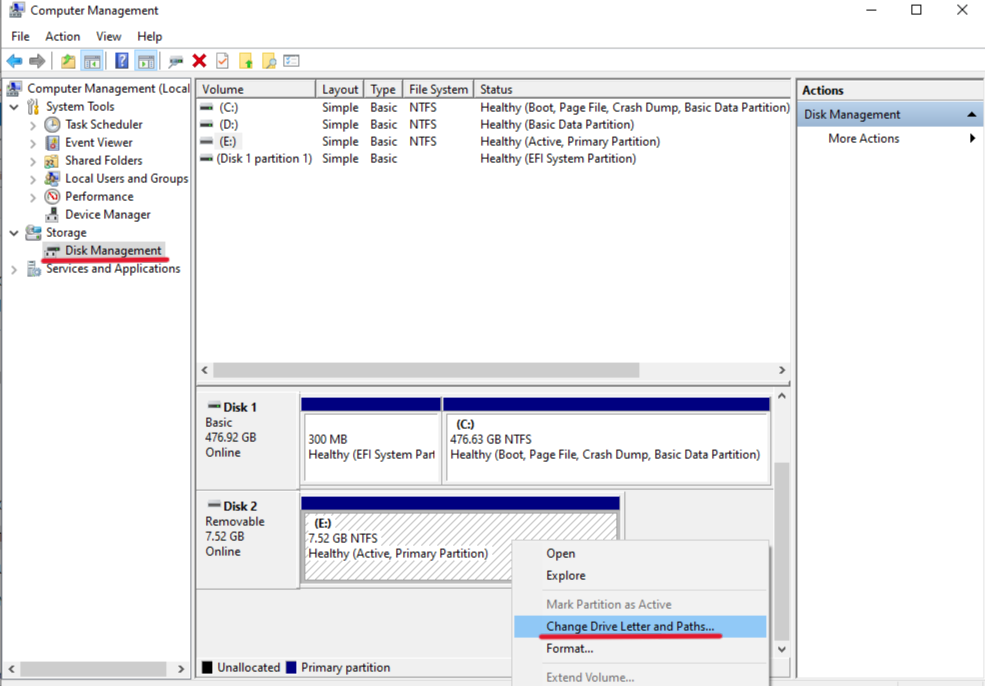Choose "Explore" from the context menu
This screenshot has height=686, width=985.
[566, 575]
